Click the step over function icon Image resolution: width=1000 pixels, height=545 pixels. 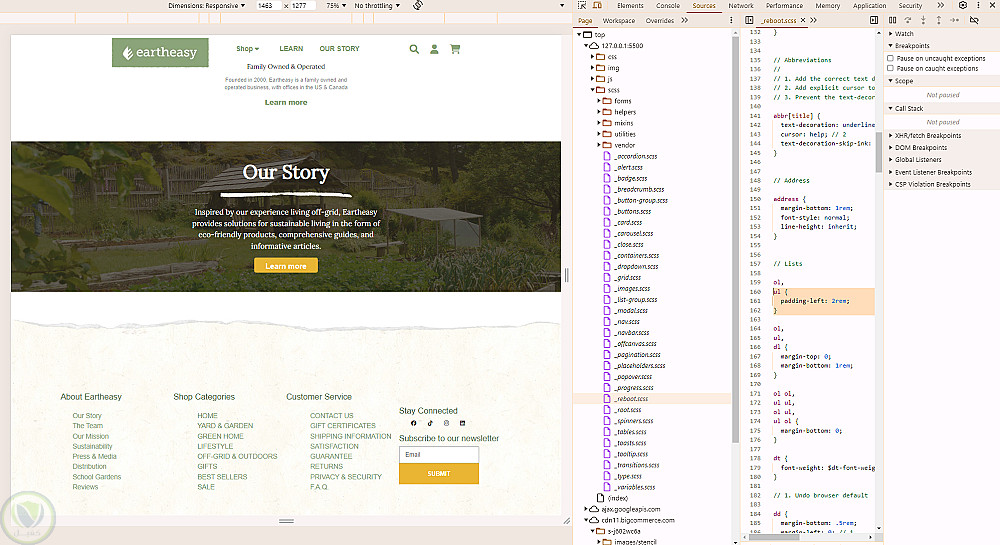pyautogui.click(x=908, y=20)
